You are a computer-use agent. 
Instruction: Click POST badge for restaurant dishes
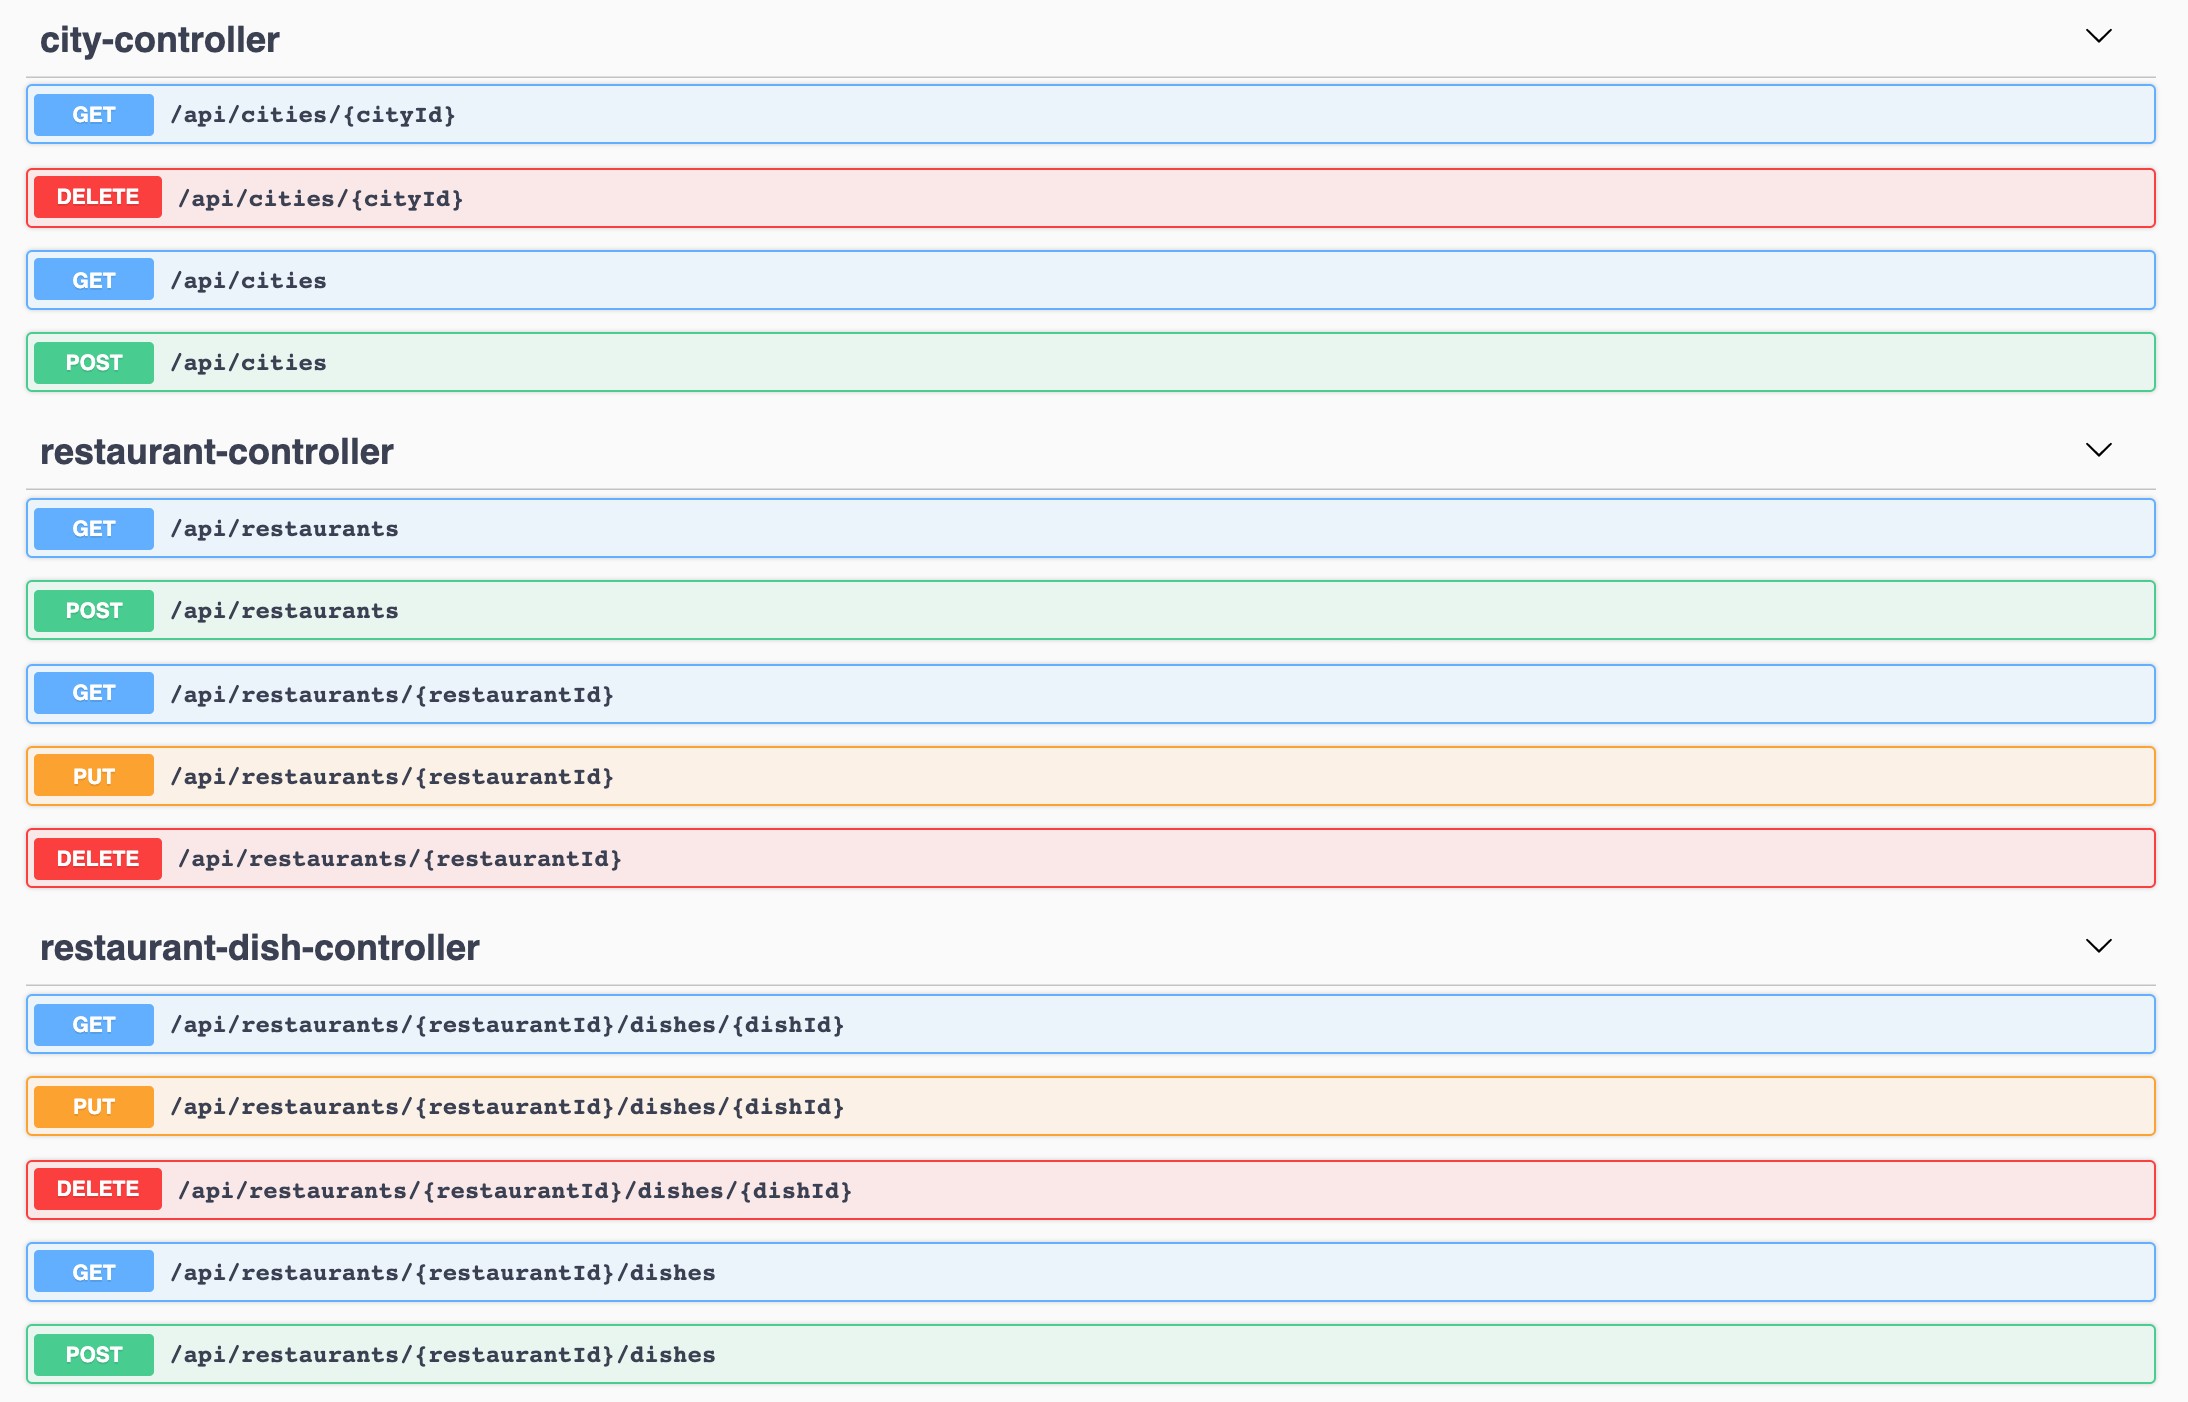94,1355
